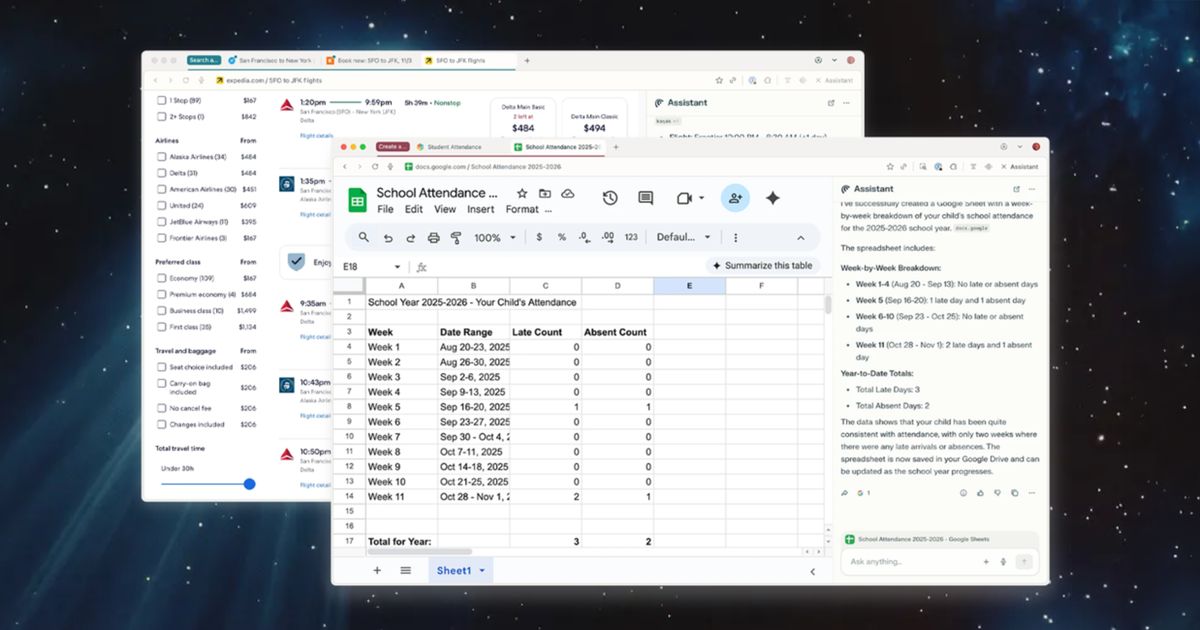Add a new sheet with the plus icon
The width and height of the screenshot is (1200, 630).
point(377,570)
